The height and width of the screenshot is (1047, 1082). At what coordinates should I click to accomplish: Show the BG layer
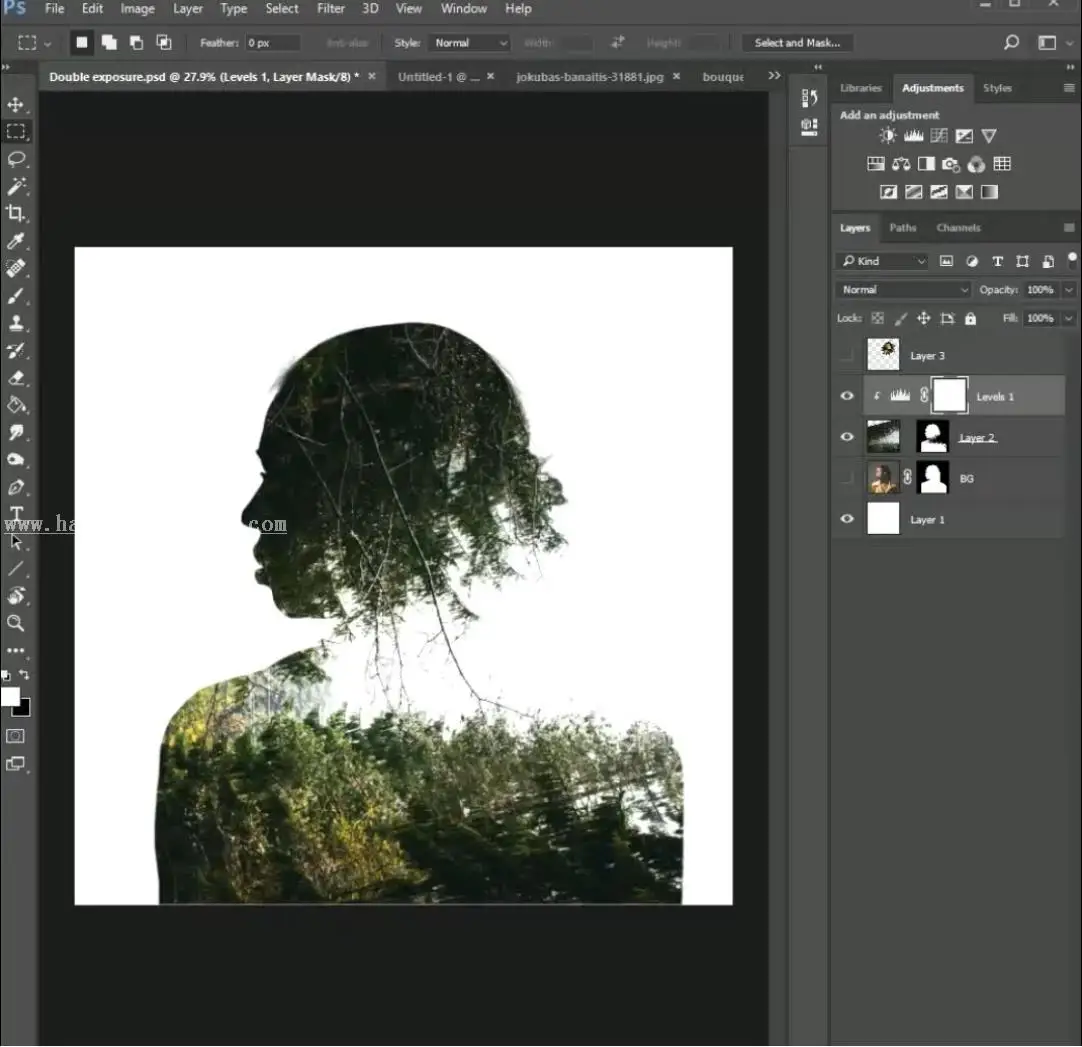(847, 478)
